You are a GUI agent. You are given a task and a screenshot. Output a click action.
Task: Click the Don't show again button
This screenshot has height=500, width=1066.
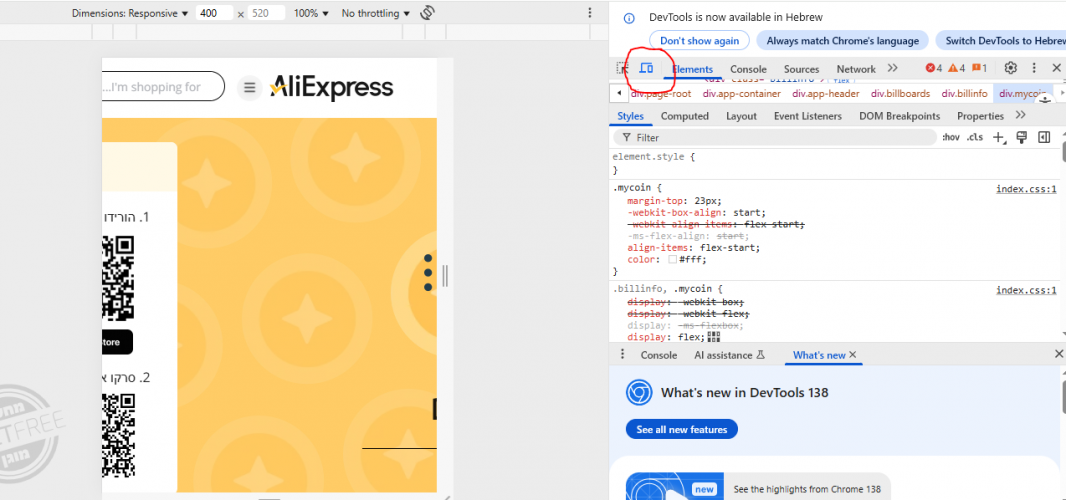tap(699, 41)
